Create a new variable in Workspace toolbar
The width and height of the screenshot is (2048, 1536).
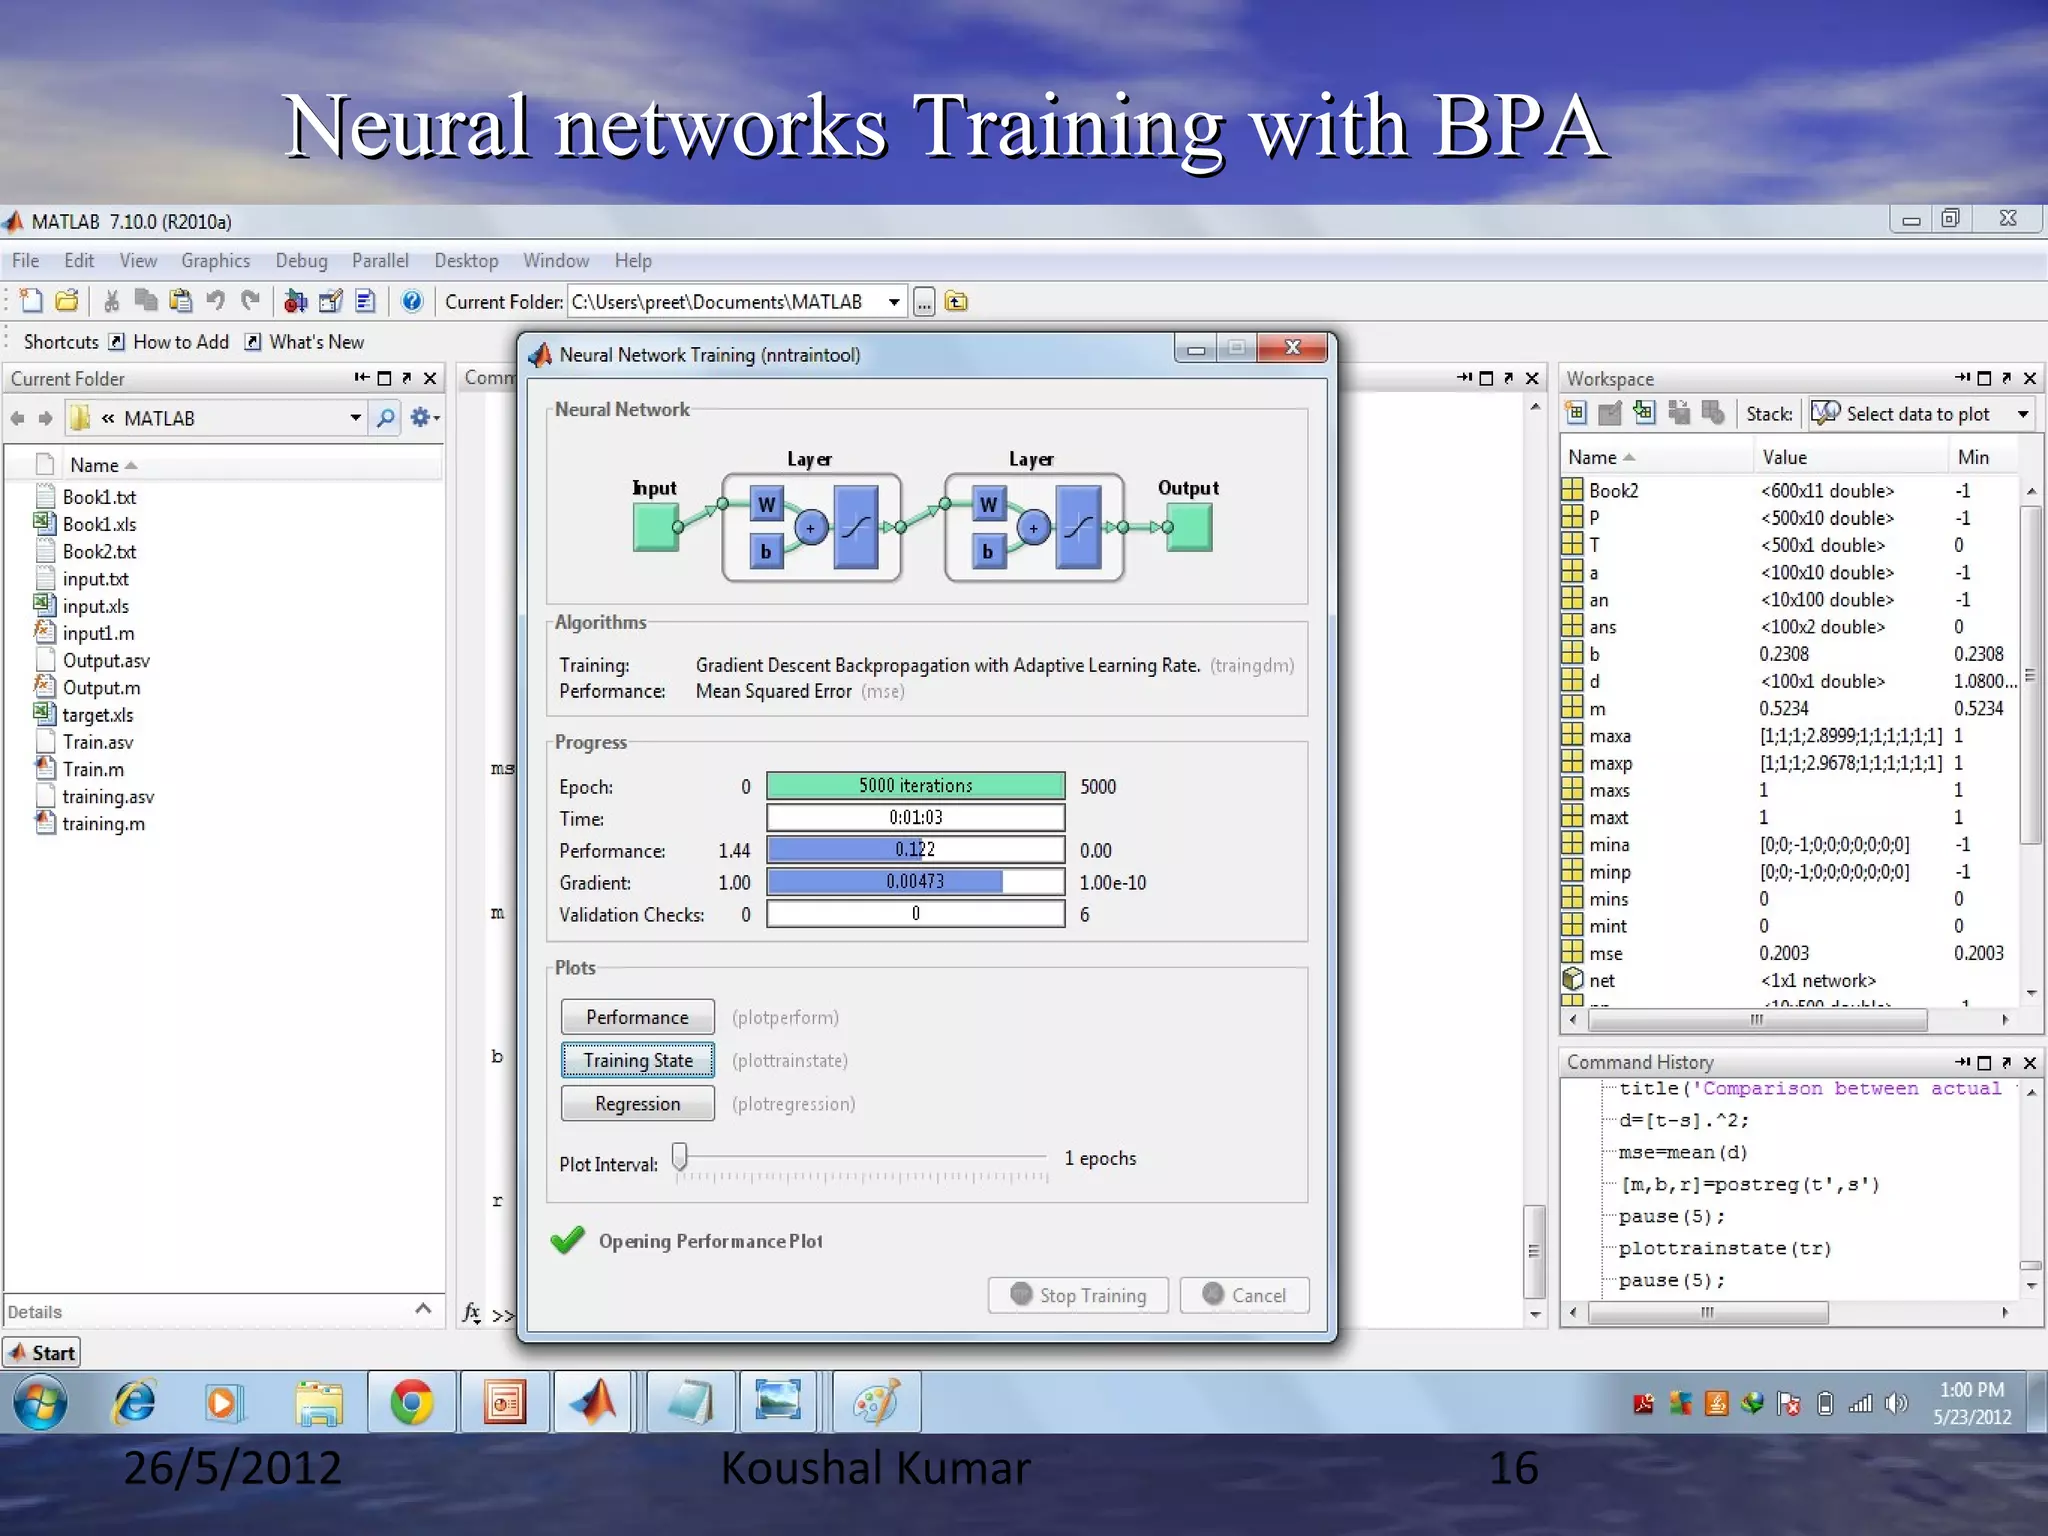(1577, 413)
